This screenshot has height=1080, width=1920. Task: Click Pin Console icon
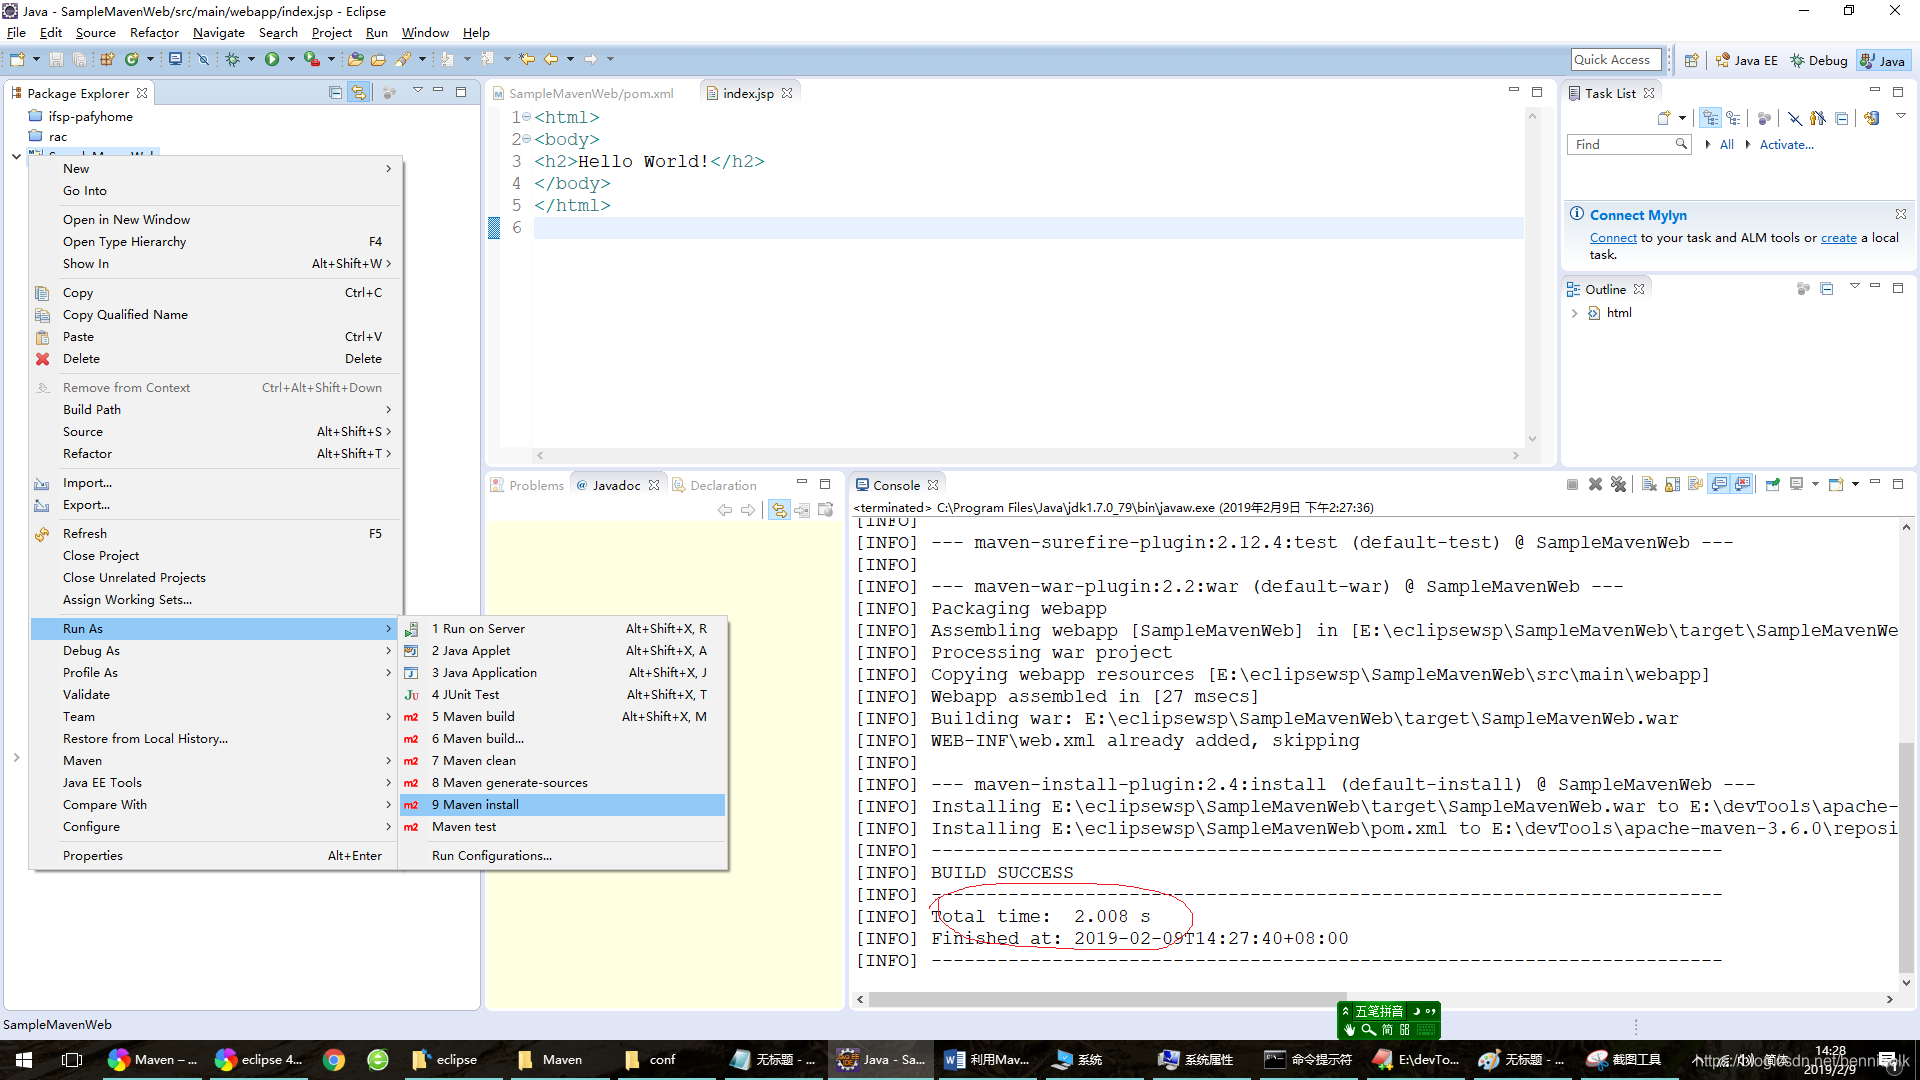(1773, 484)
